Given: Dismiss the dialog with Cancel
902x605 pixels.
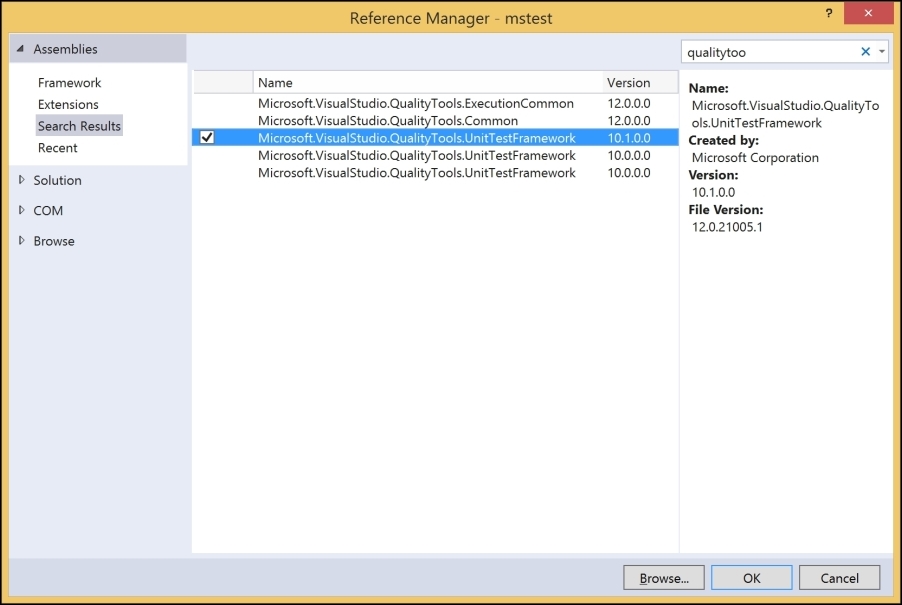Looking at the screenshot, I should click(x=838, y=577).
